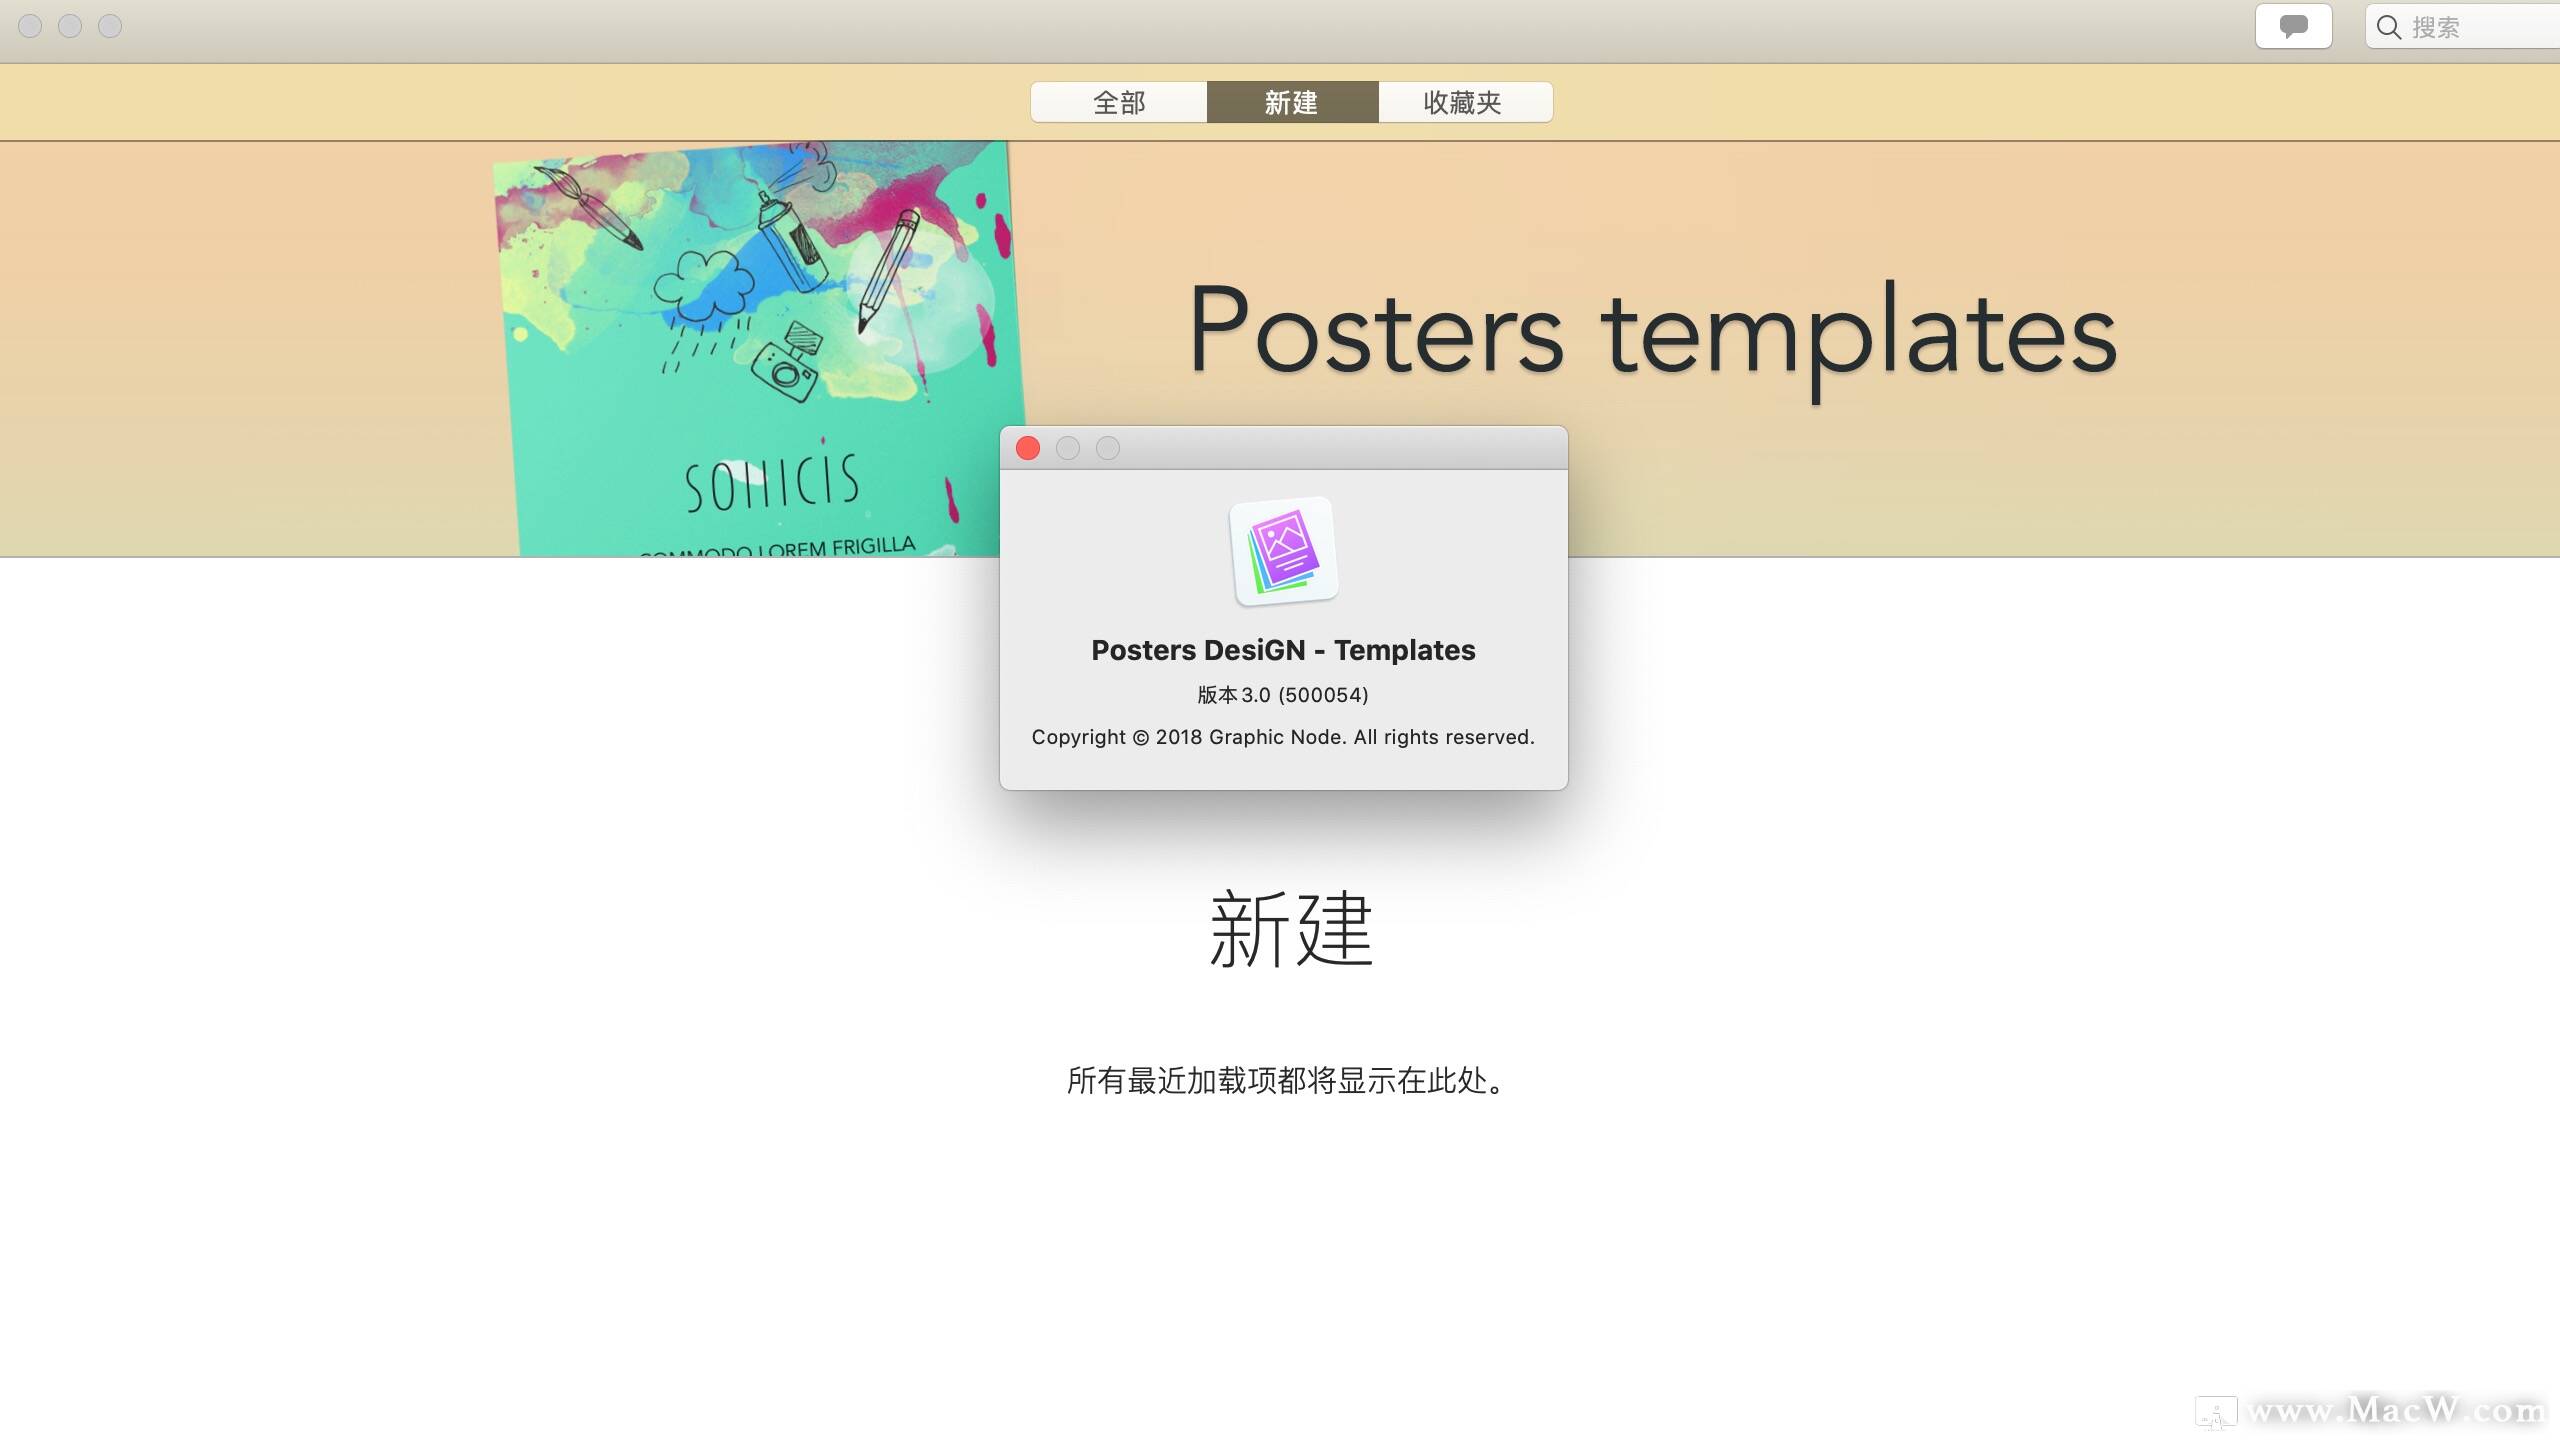Click the Copyright 2018 Graphic Node text
Screen dimensions: 2560x1440
tap(1283, 737)
